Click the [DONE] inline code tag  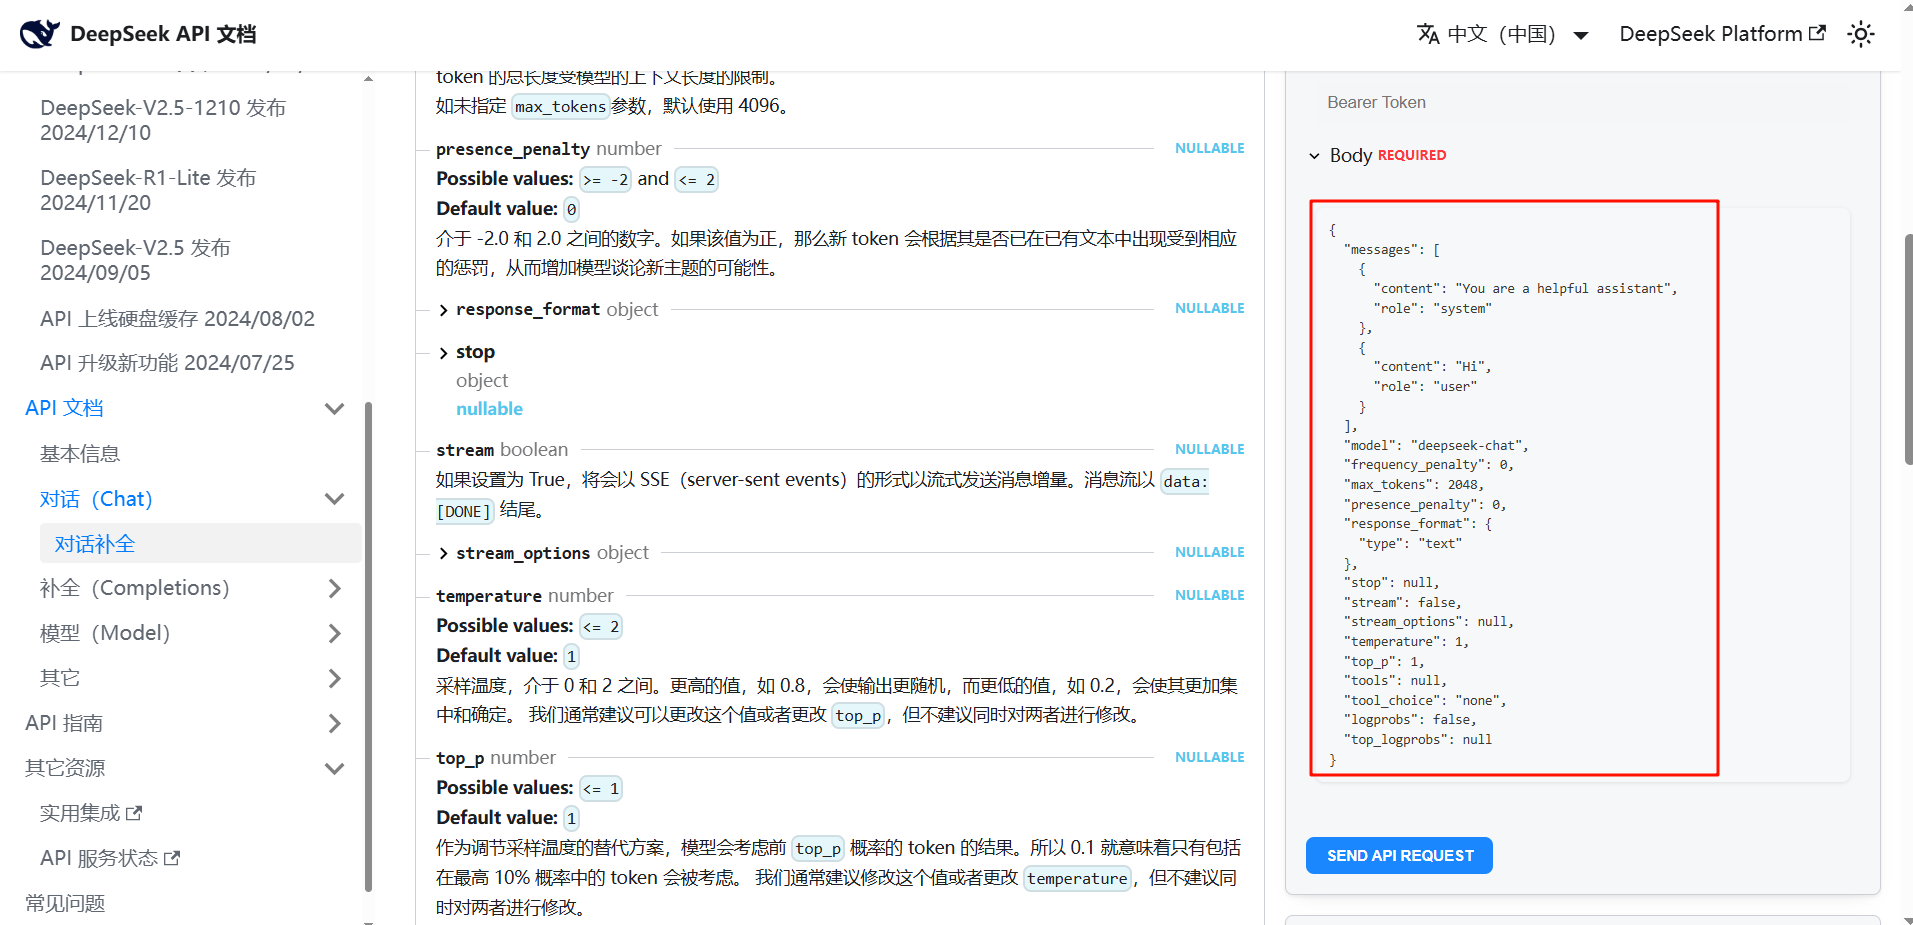pyautogui.click(x=465, y=512)
